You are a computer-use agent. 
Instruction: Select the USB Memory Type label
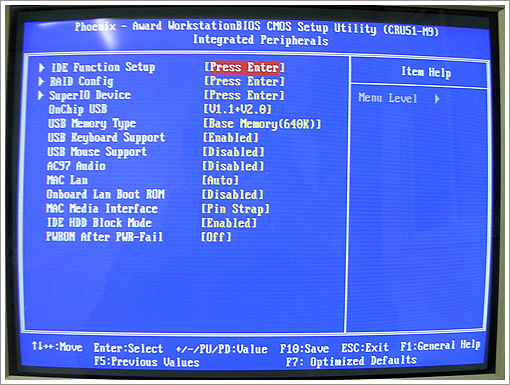92,124
